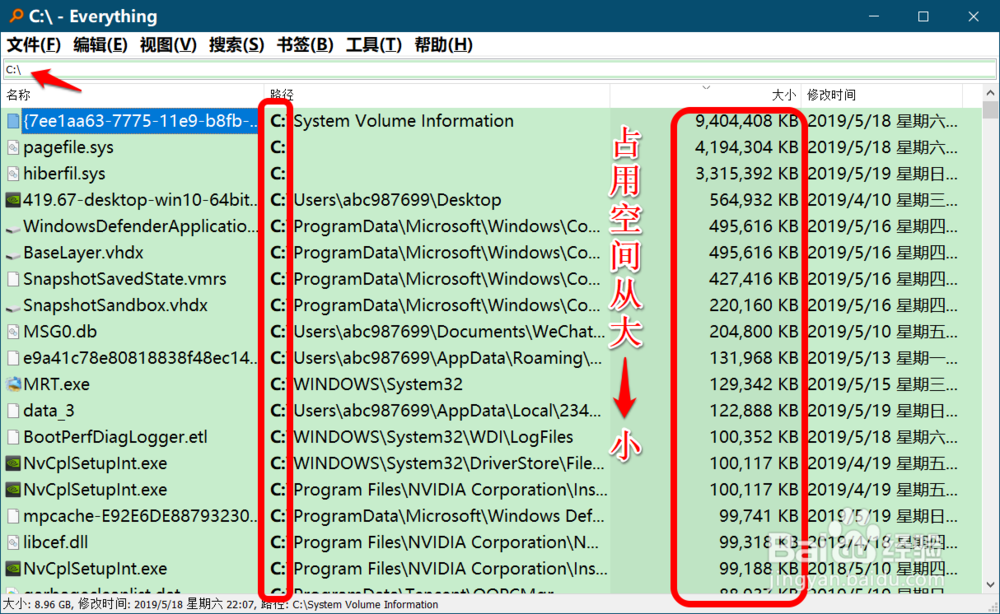Open the 文件(F) menu

(33, 44)
